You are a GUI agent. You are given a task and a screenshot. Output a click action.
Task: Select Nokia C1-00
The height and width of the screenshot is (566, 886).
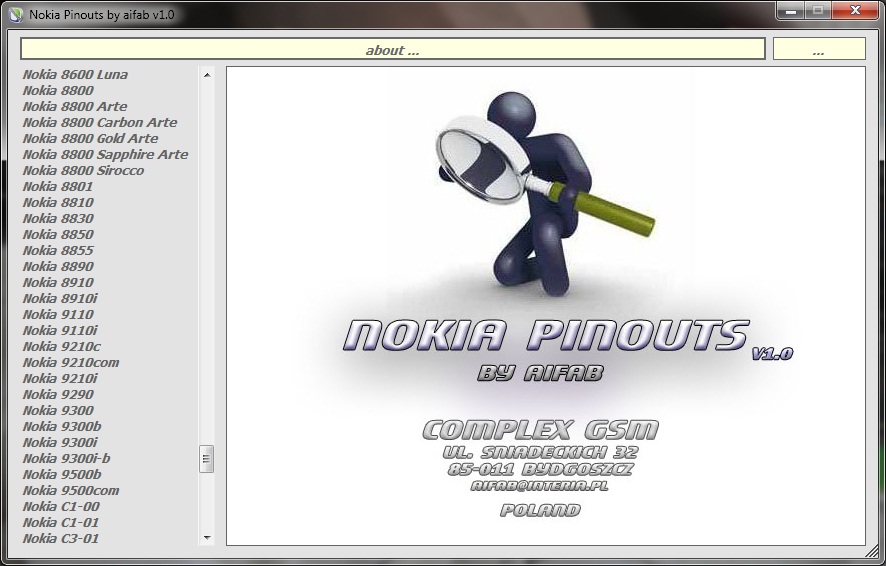click(x=61, y=507)
